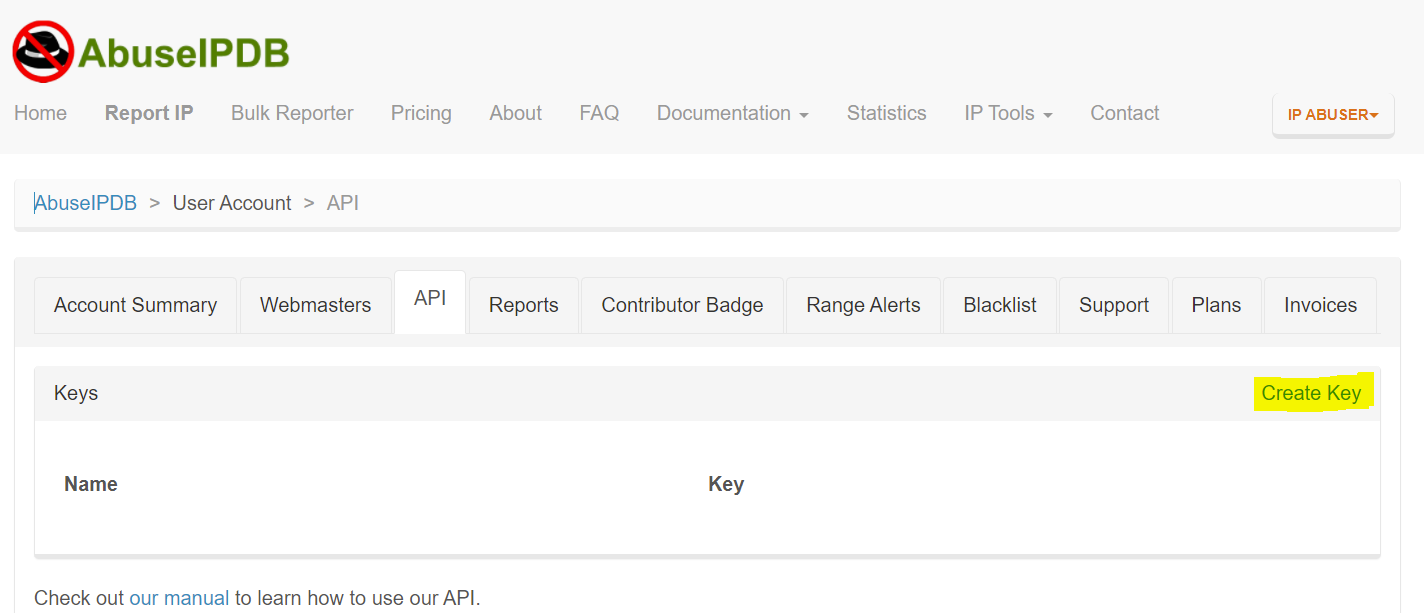
Task: Expand the Documentation dropdown menu
Action: [732, 113]
